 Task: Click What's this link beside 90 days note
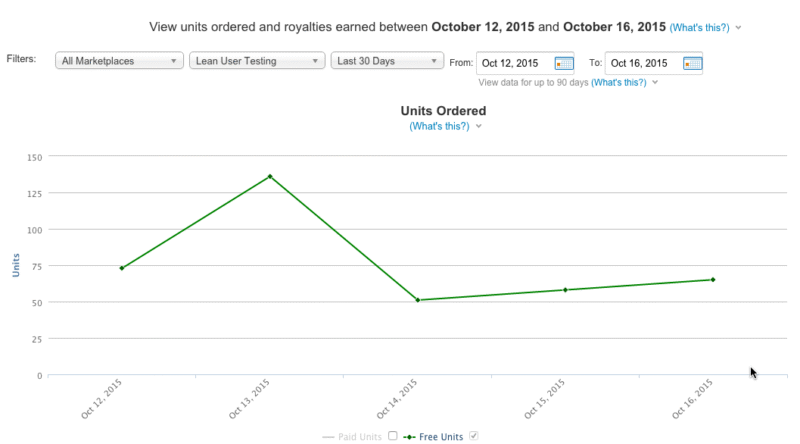click(618, 82)
